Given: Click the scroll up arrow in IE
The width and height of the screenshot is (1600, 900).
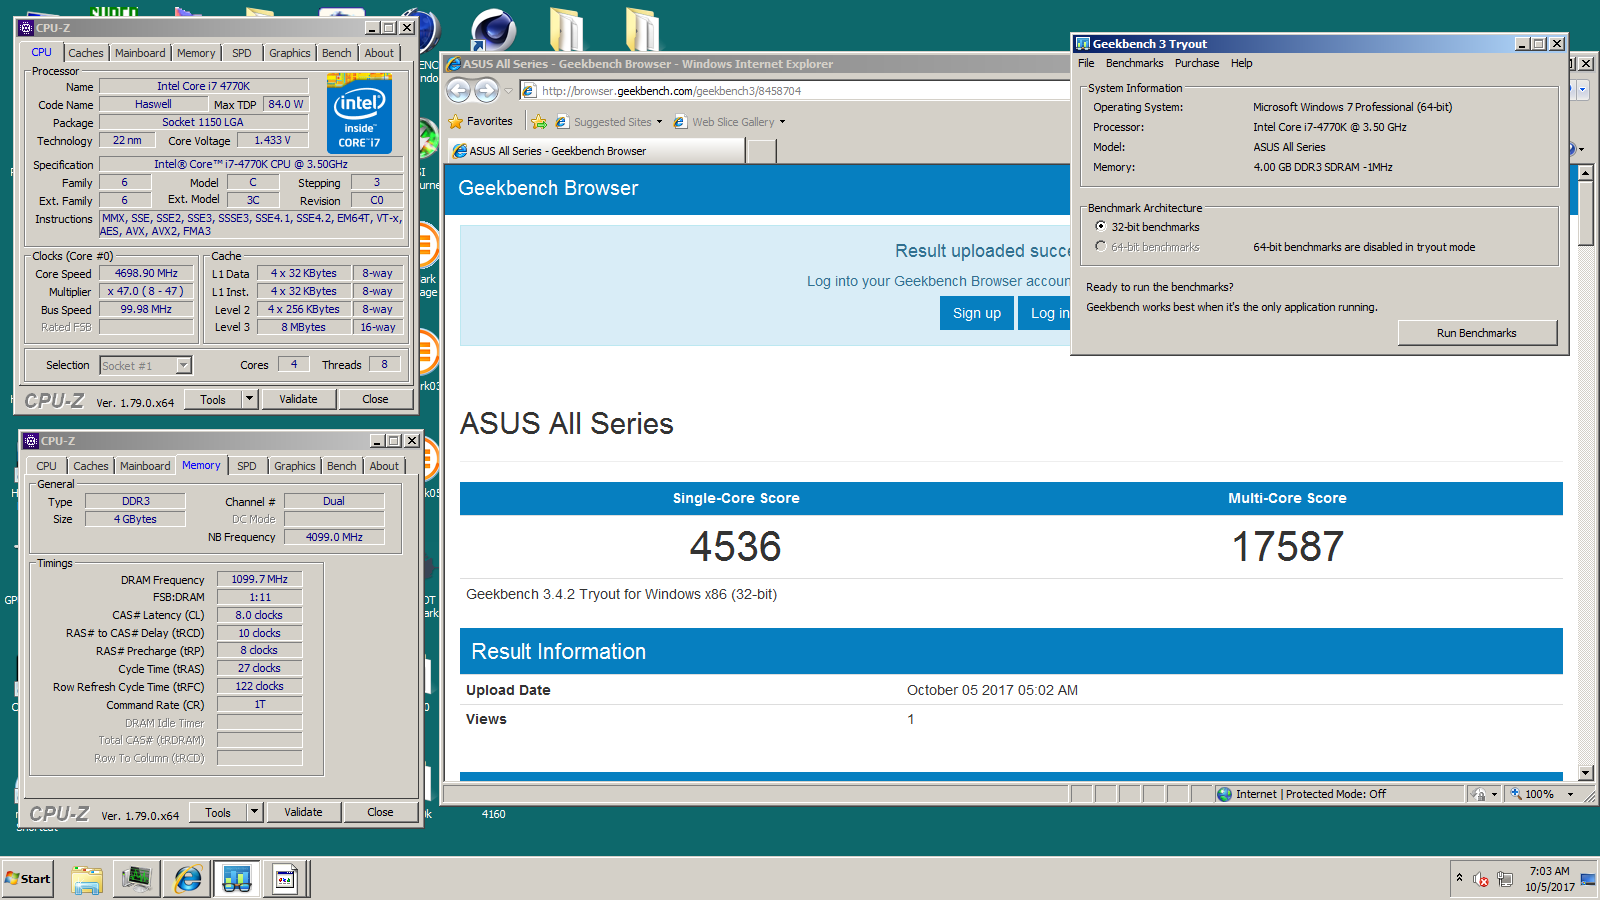Looking at the screenshot, I should (1585, 173).
